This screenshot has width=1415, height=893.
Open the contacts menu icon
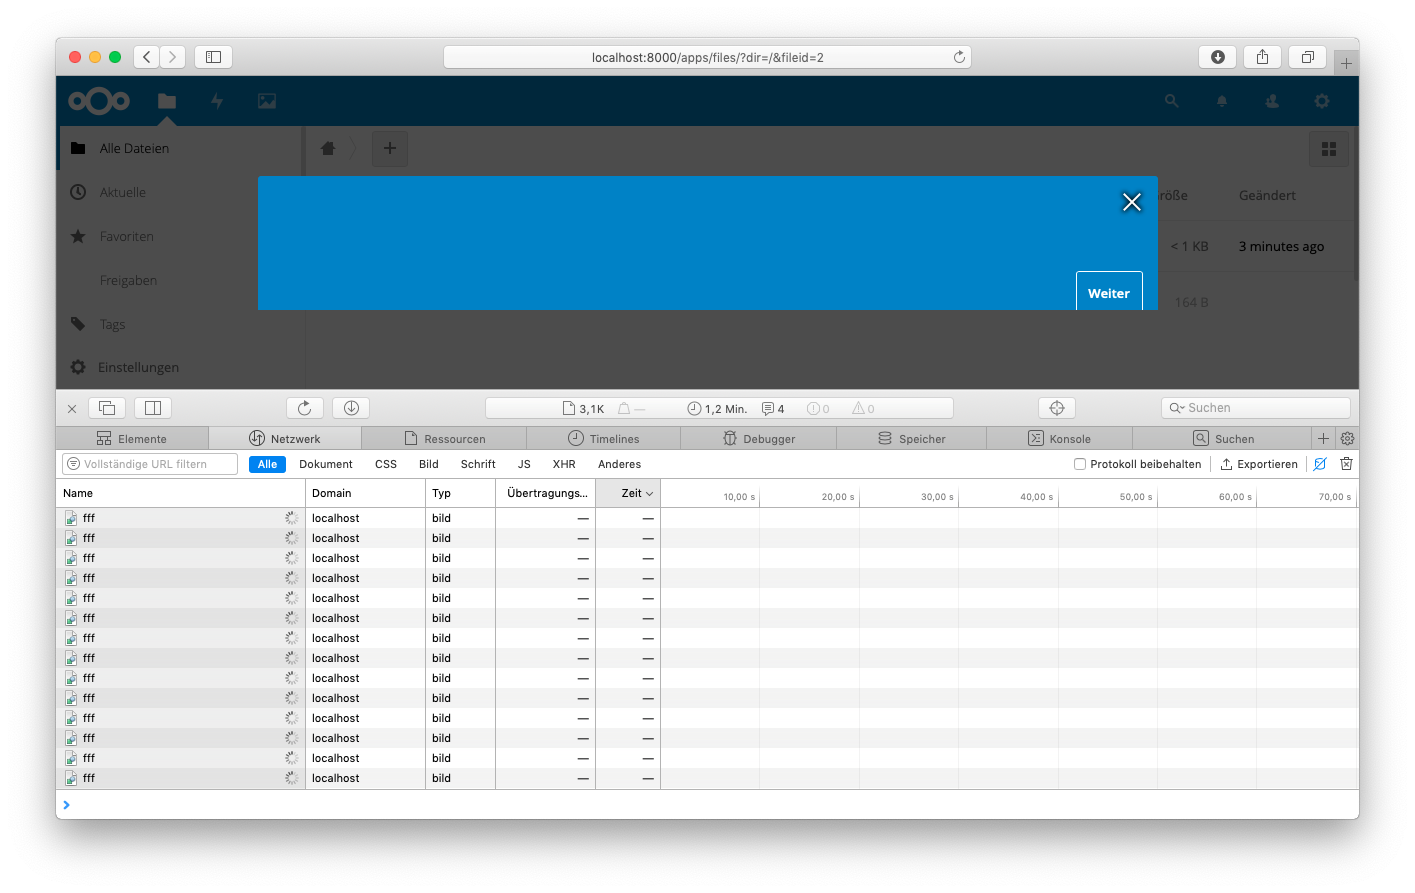[1272, 101]
